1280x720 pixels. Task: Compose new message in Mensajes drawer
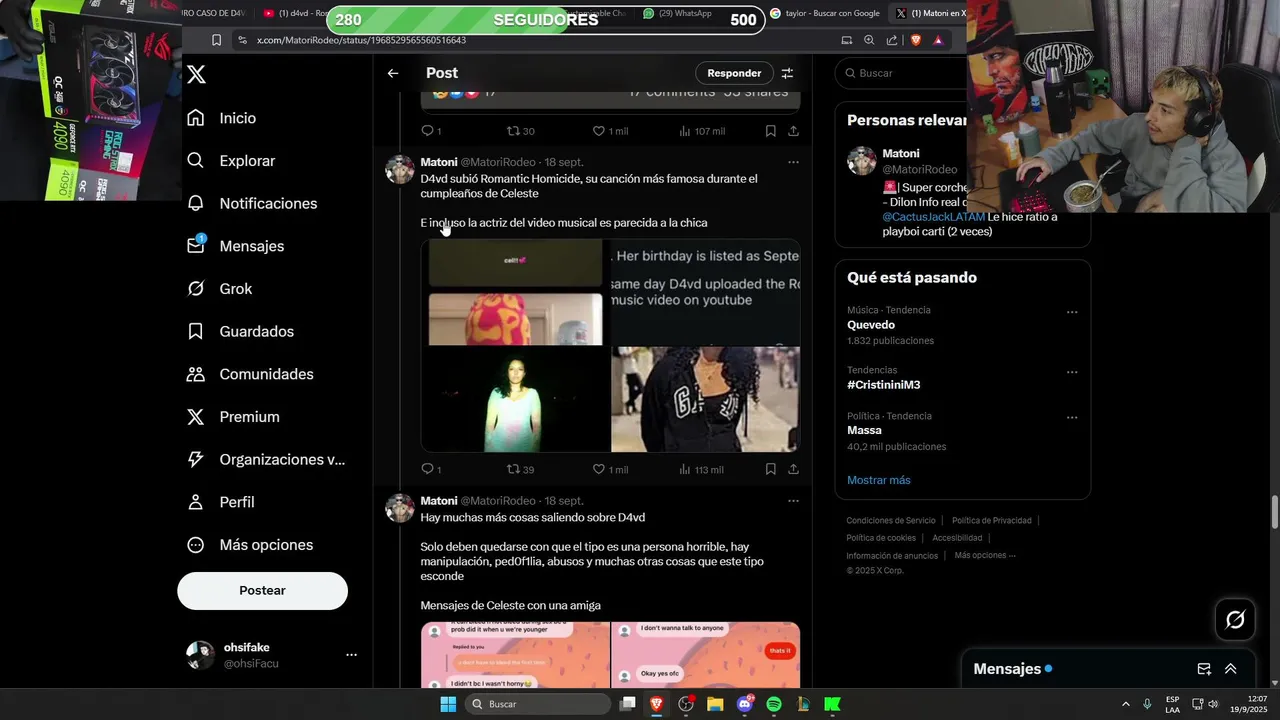pyautogui.click(x=1204, y=669)
